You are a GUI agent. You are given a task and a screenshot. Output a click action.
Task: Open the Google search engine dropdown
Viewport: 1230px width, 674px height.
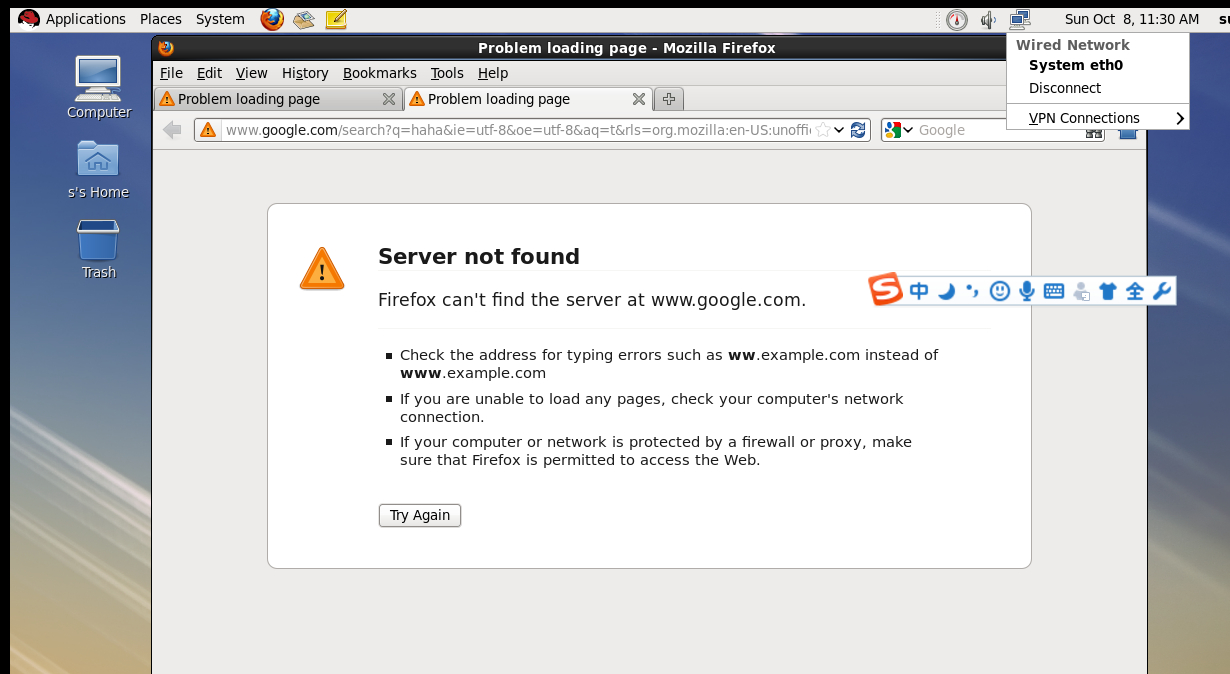(x=899, y=130)
